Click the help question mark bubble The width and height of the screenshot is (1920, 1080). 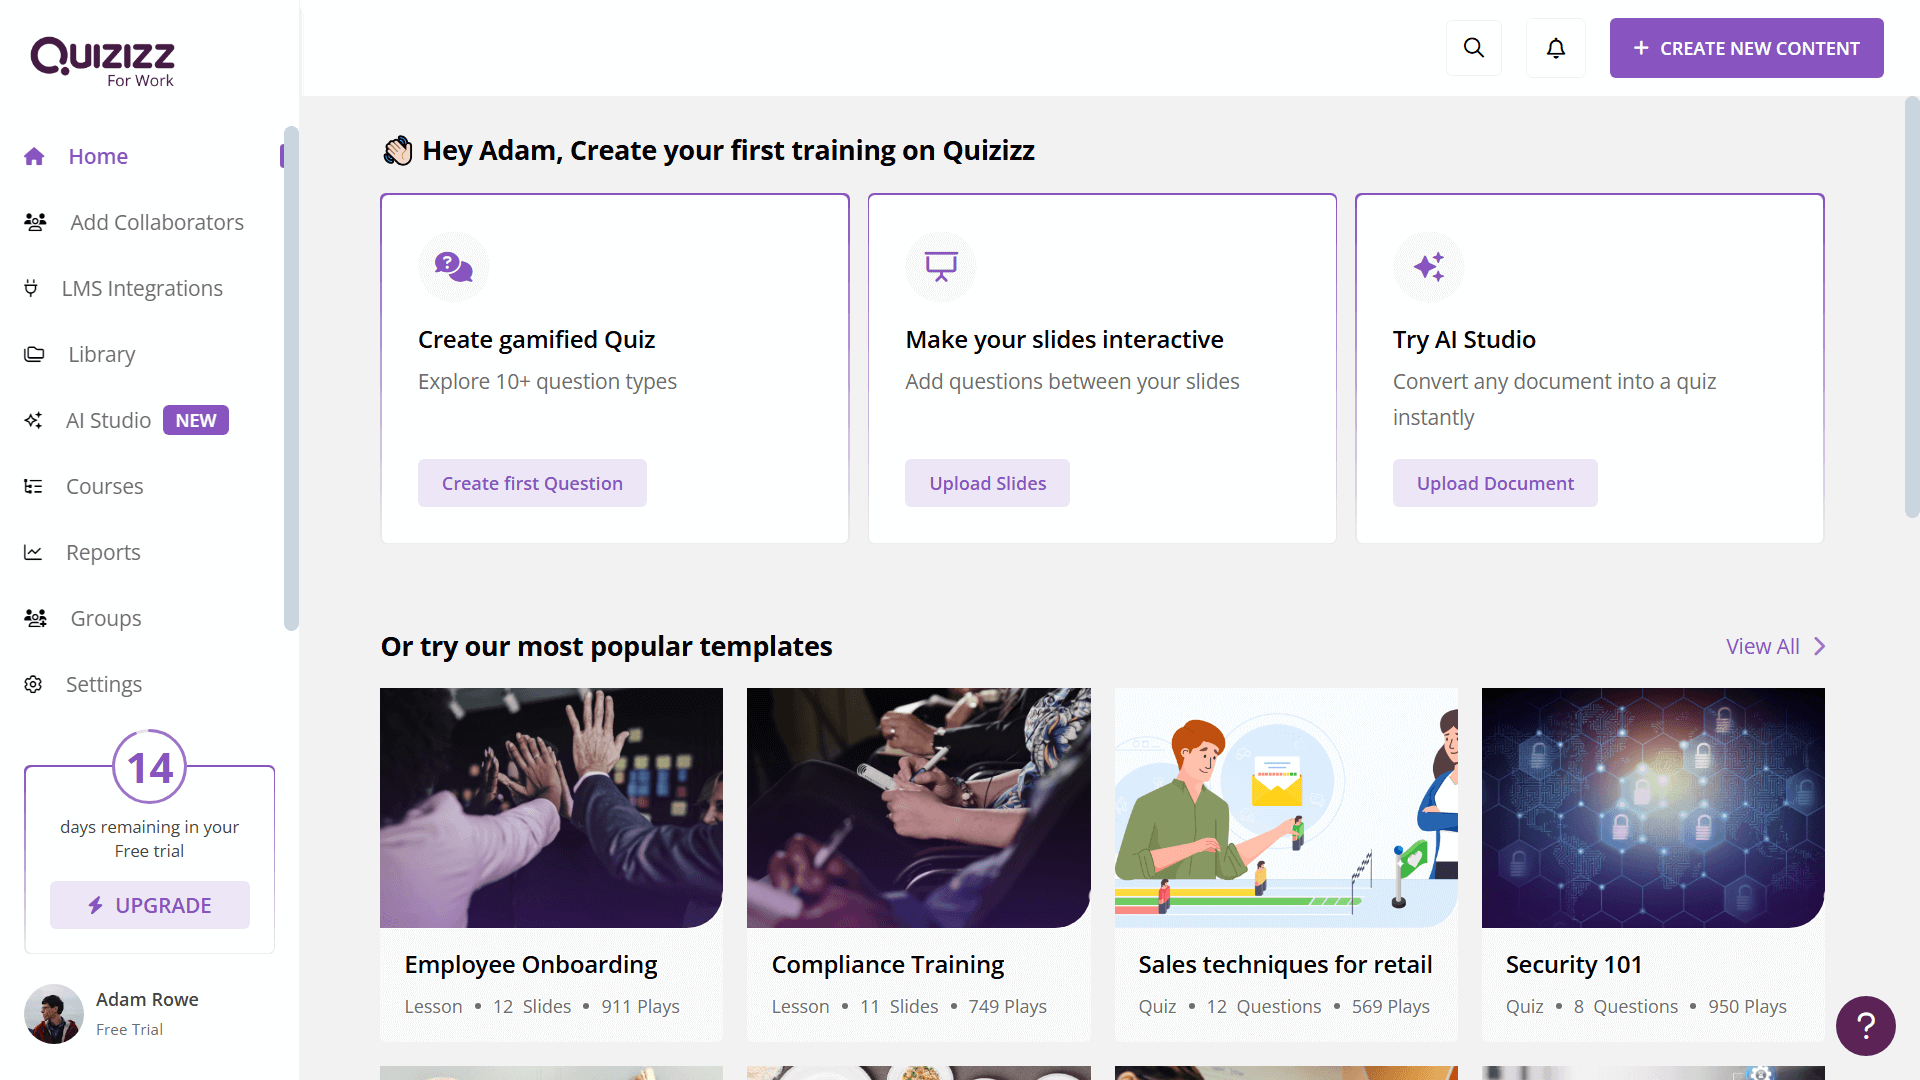[x=1865, y=1025]
